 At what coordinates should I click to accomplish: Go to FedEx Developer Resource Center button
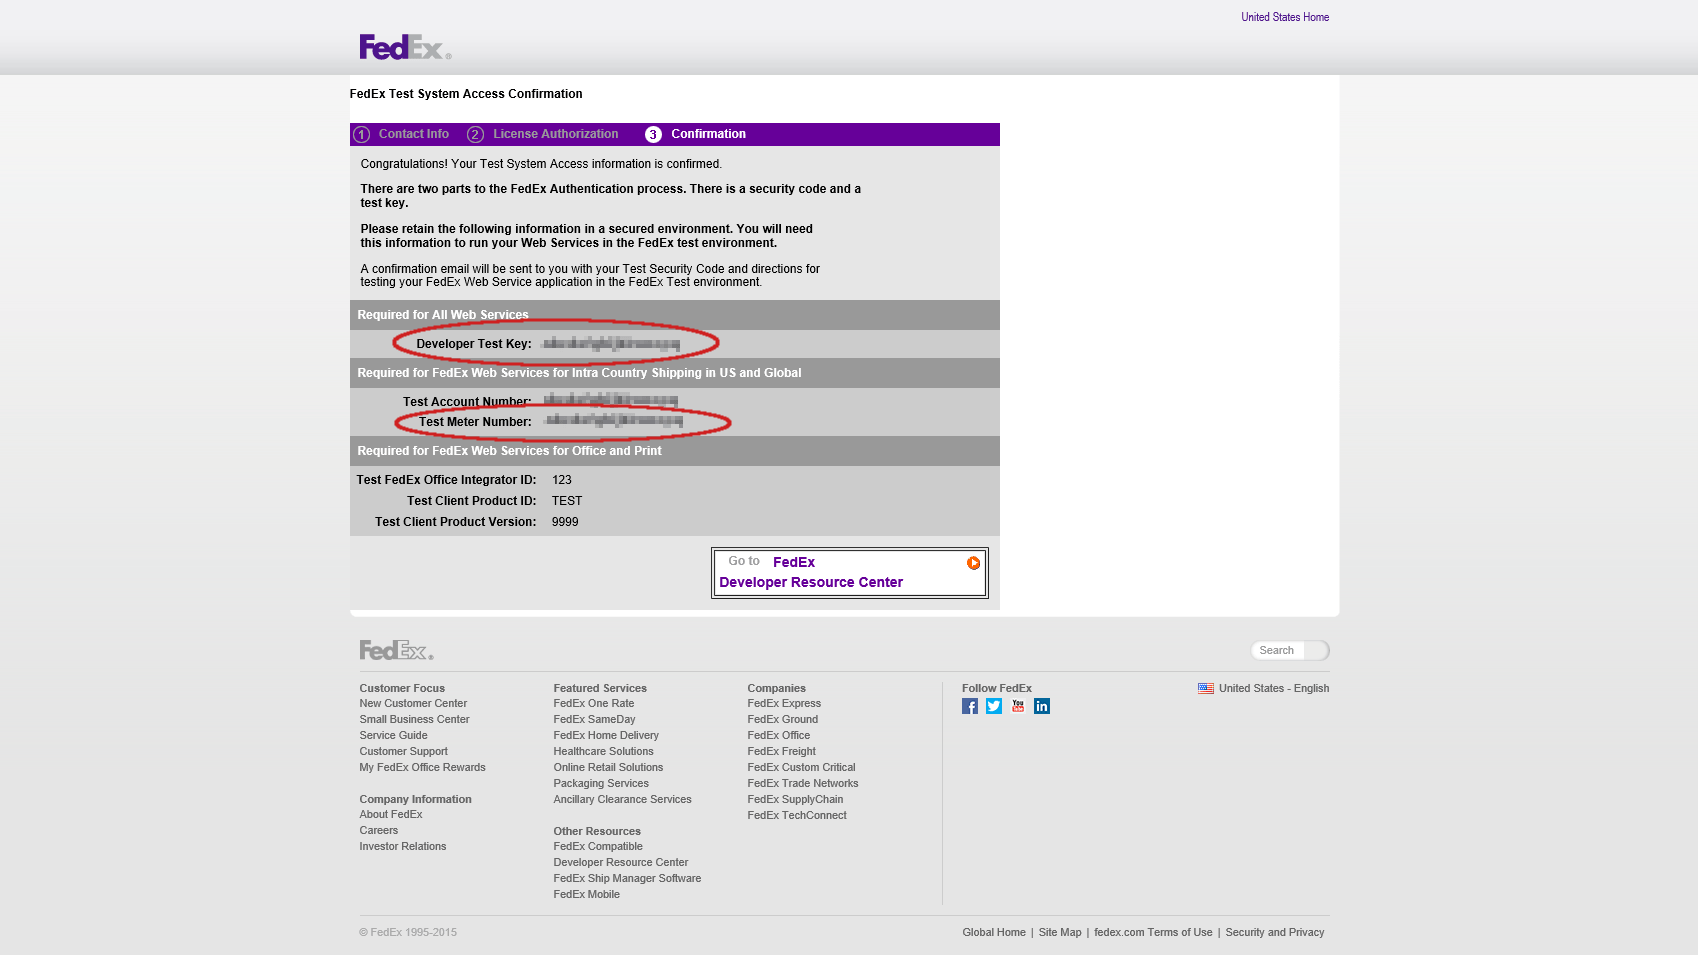pyautogui.click(x=850, y=573)
